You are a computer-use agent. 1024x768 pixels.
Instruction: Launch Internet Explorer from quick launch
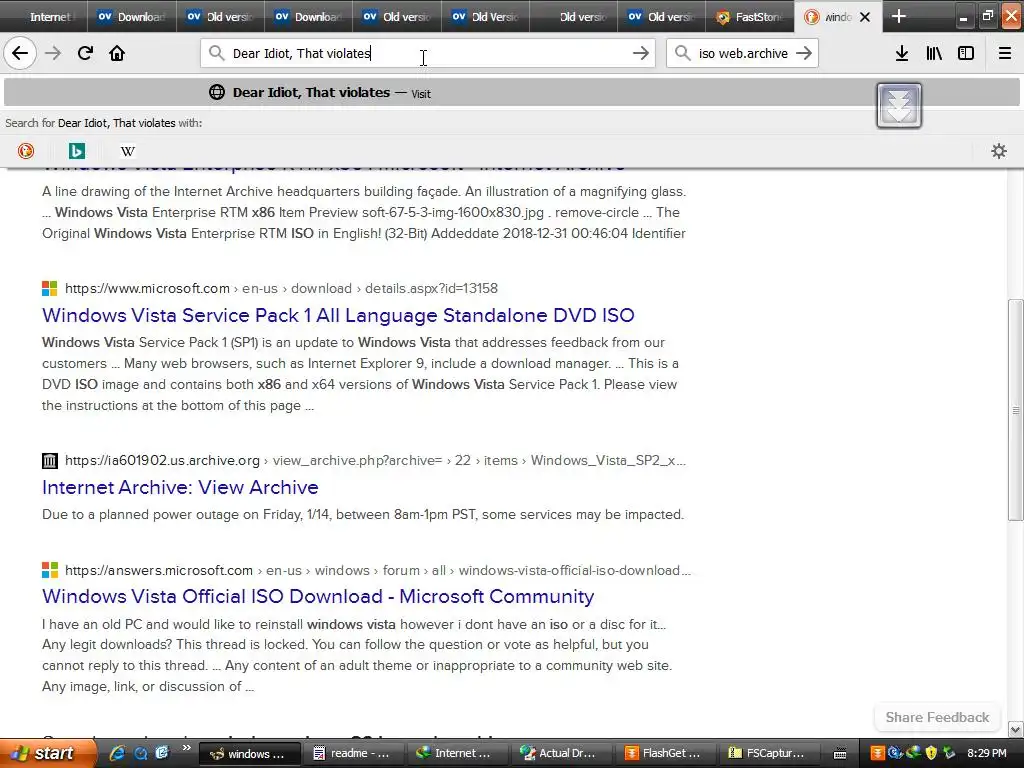tap(117, 753)
